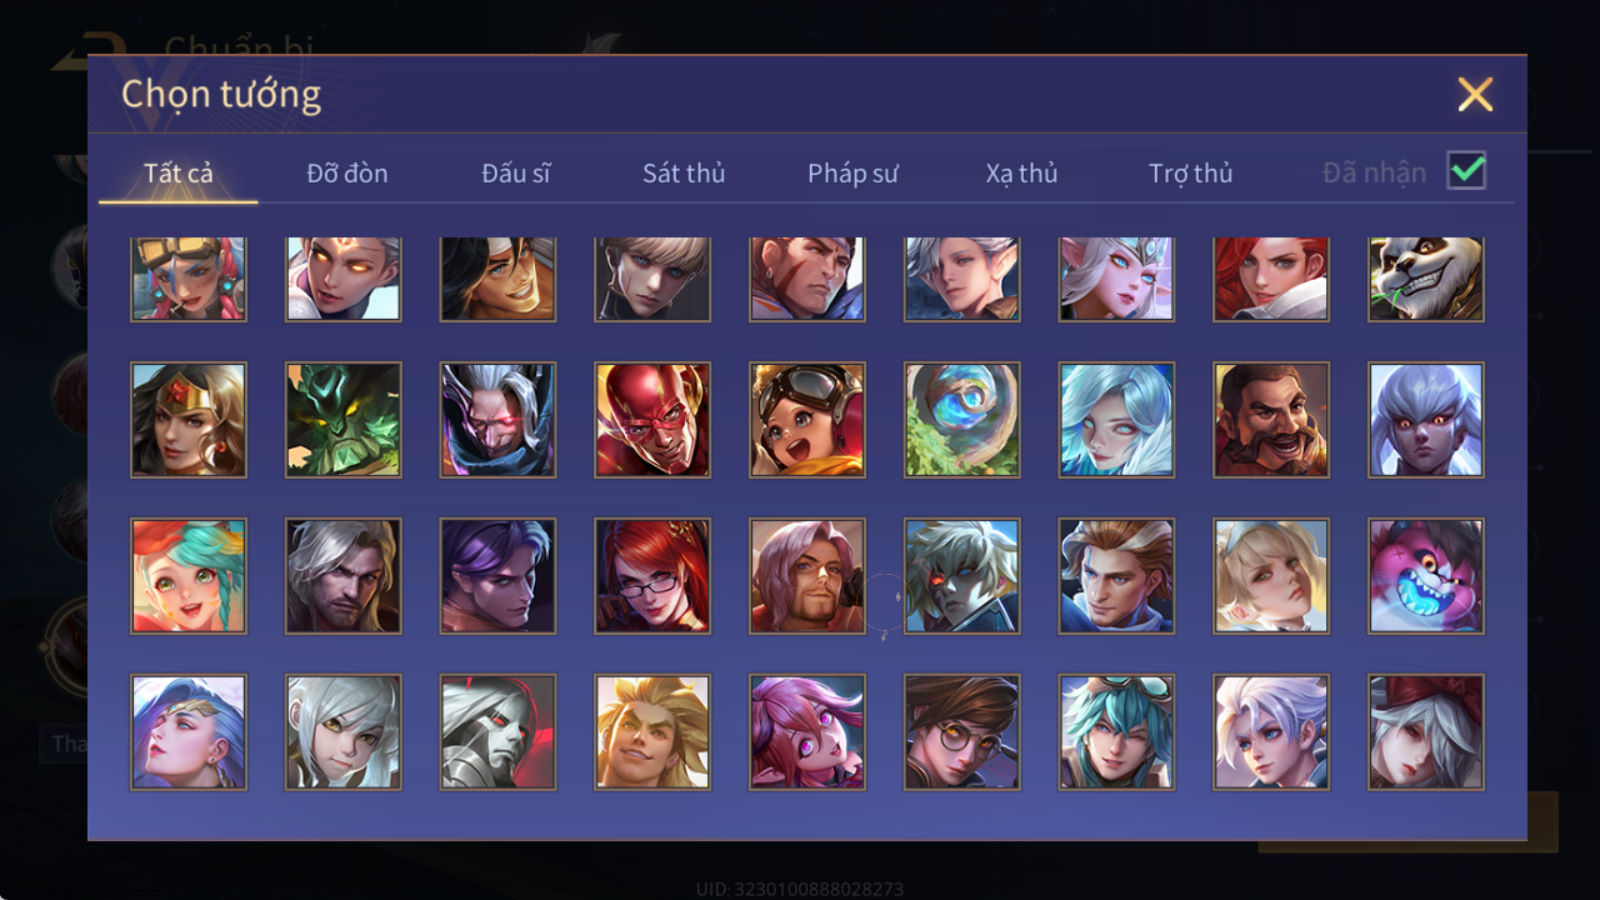Choose the teal-haired girl with red hat
The image size is (1600, 900).
coord(188,576)
